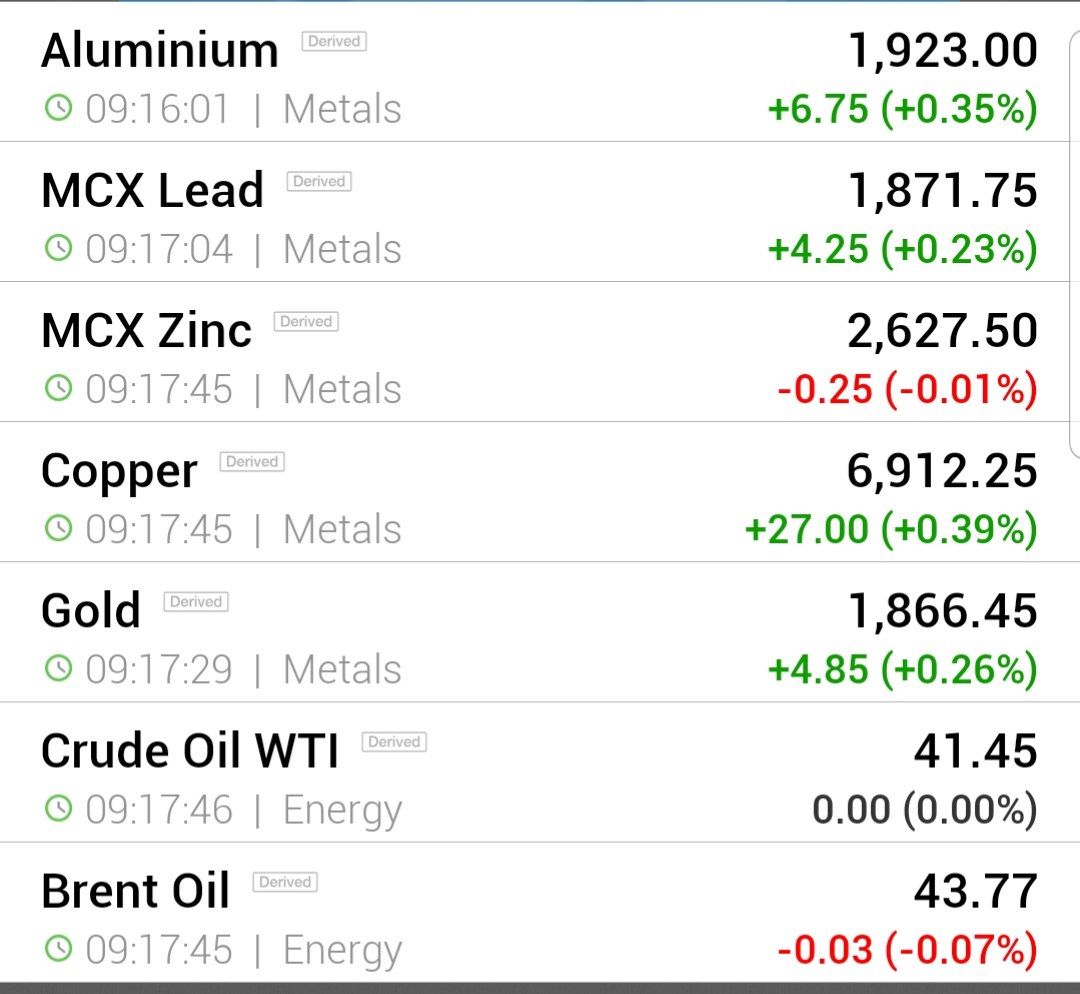The height and width of the screenshot is (994, 1080).
Task: Tap the clock icon in Crude Oil WTI row
Action: 59,809
